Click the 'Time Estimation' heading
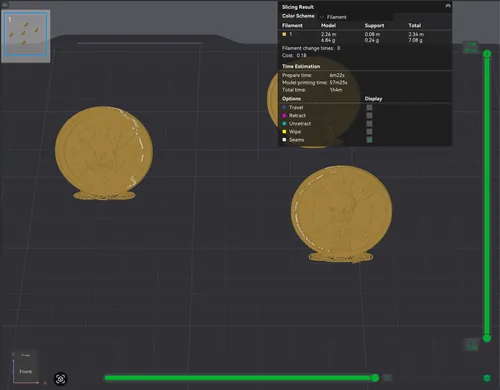The height and width of the screenshot is (390, 500). coord(301,66)
